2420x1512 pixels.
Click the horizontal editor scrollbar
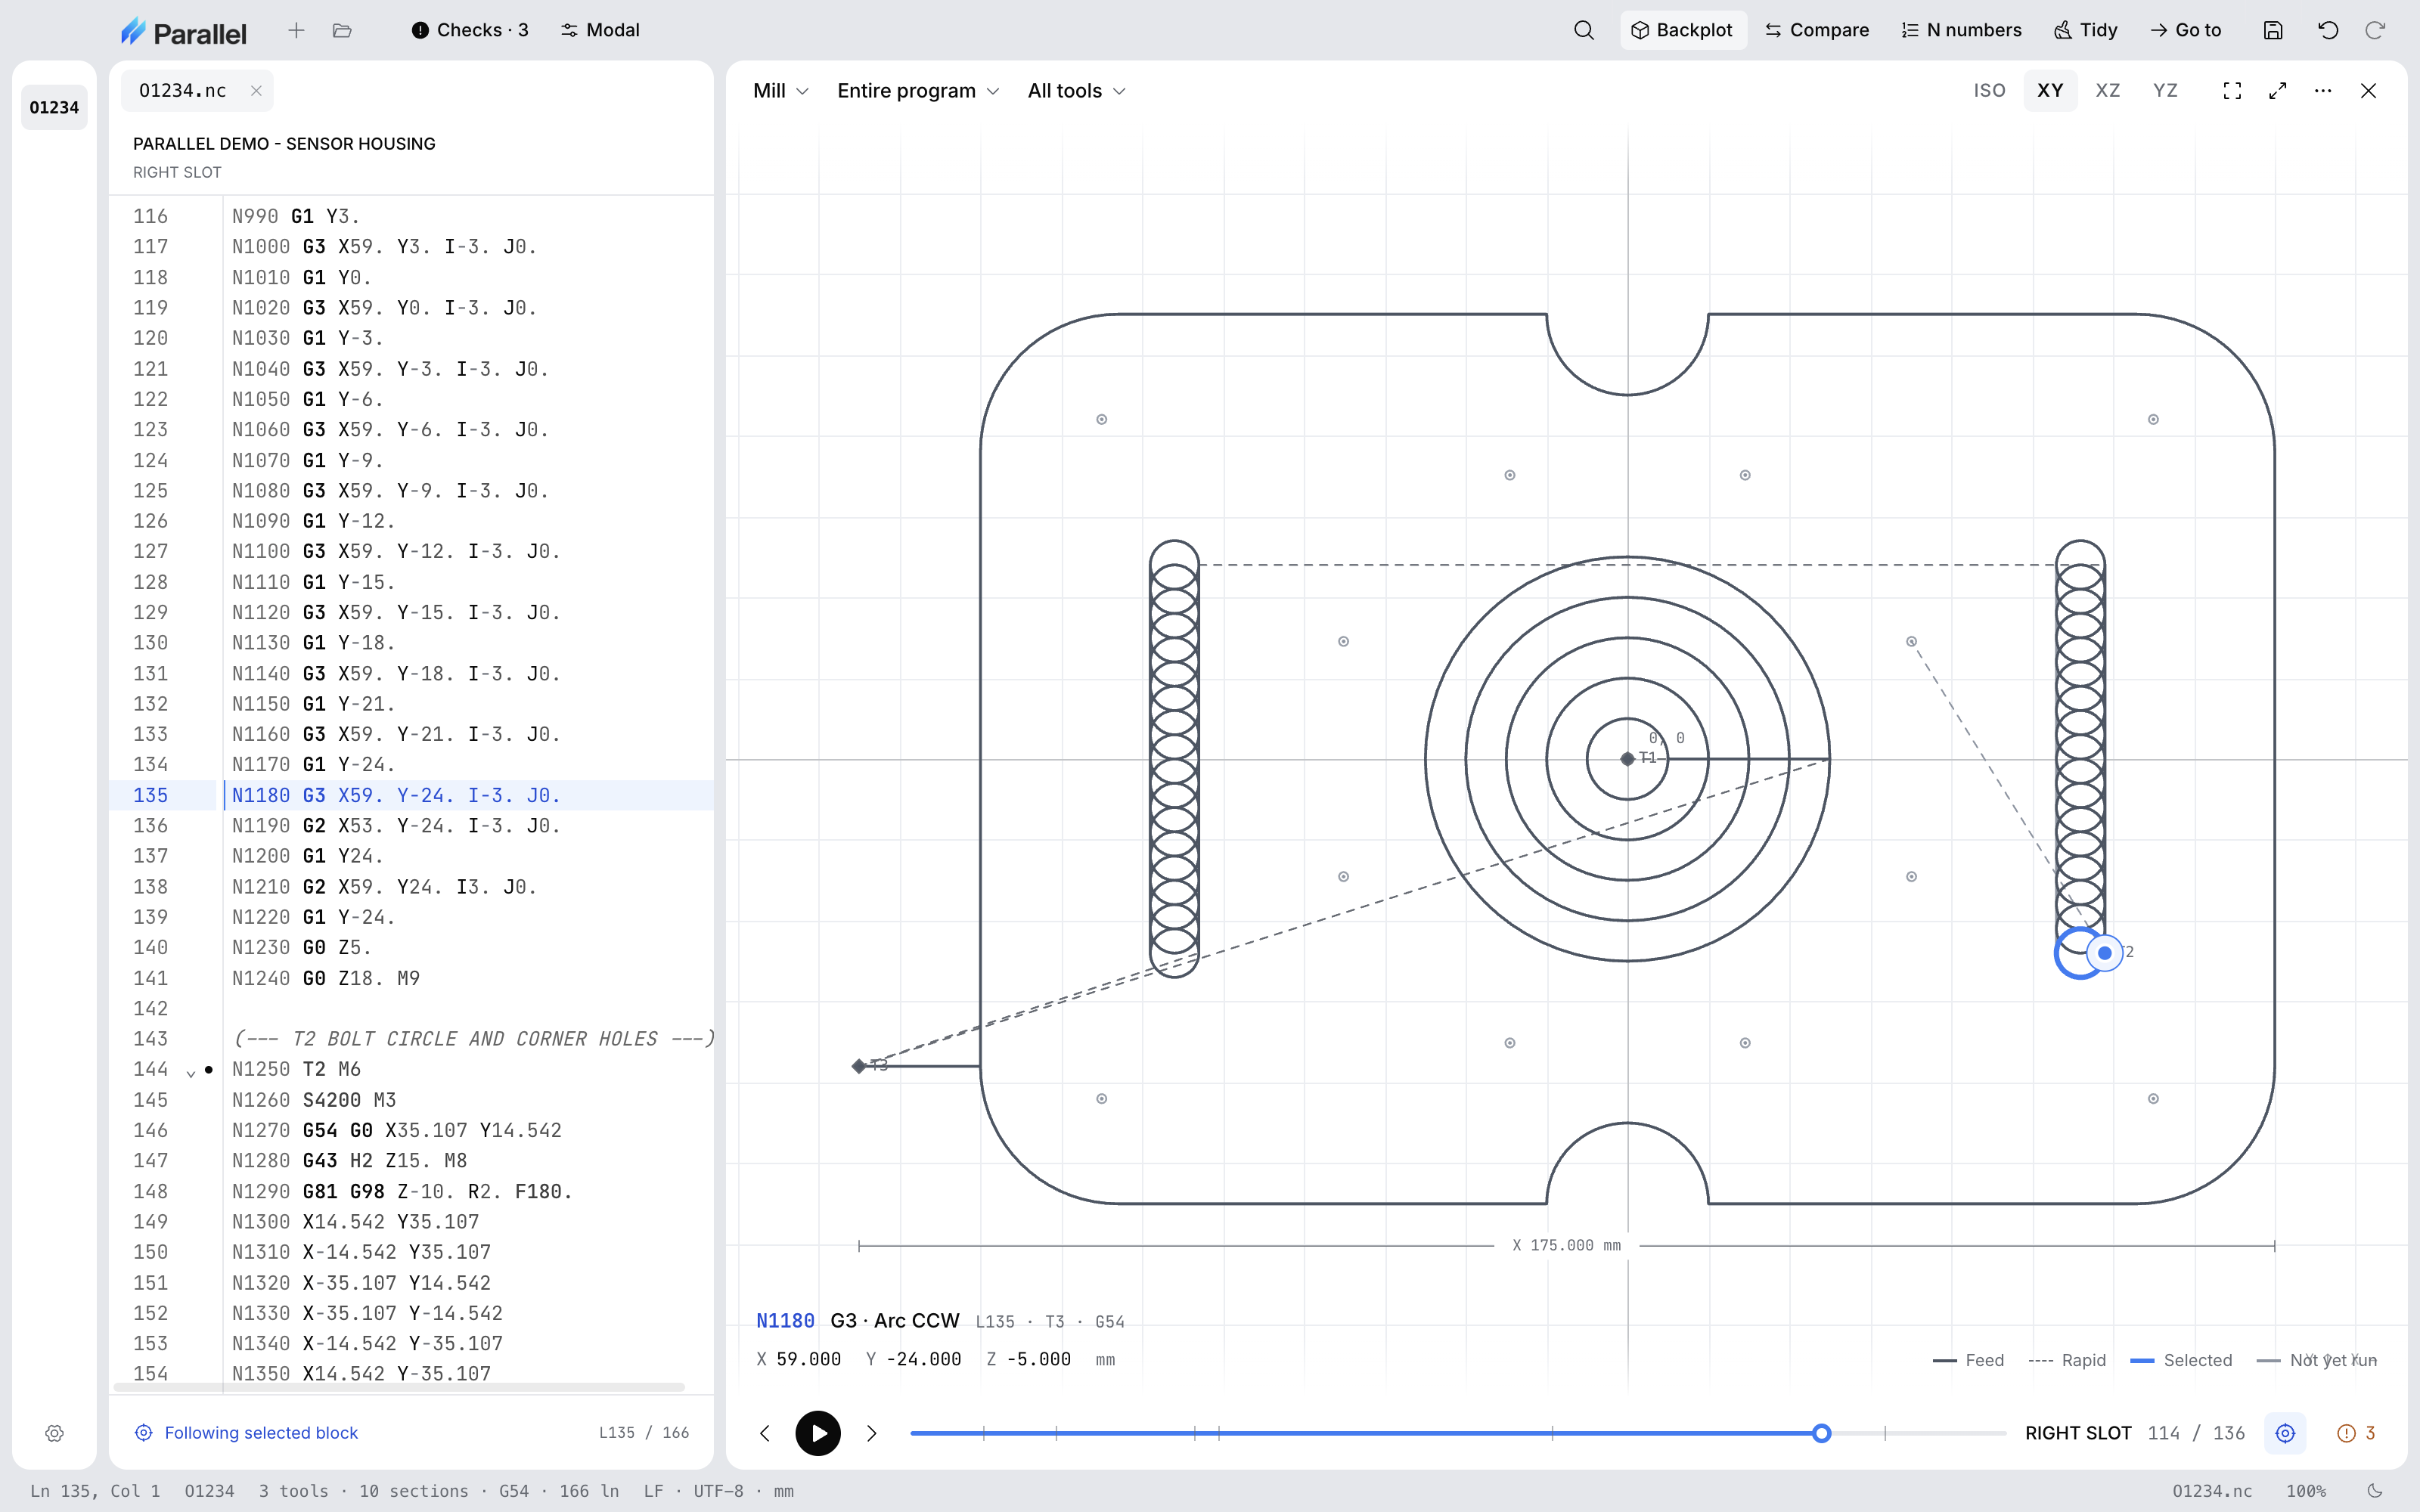399,1387
